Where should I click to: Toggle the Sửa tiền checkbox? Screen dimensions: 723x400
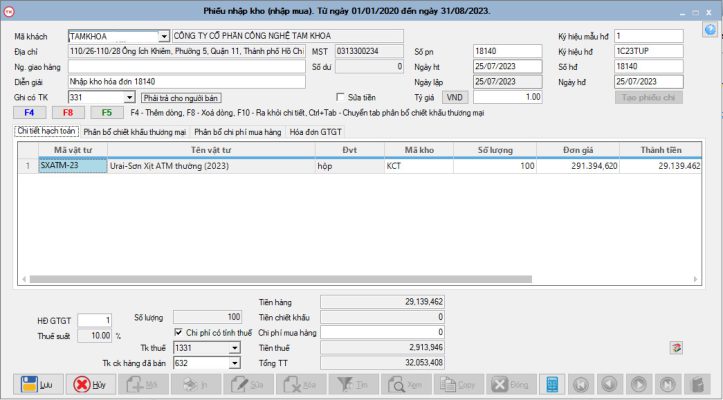pyautogui.click(x=340, y=97)
